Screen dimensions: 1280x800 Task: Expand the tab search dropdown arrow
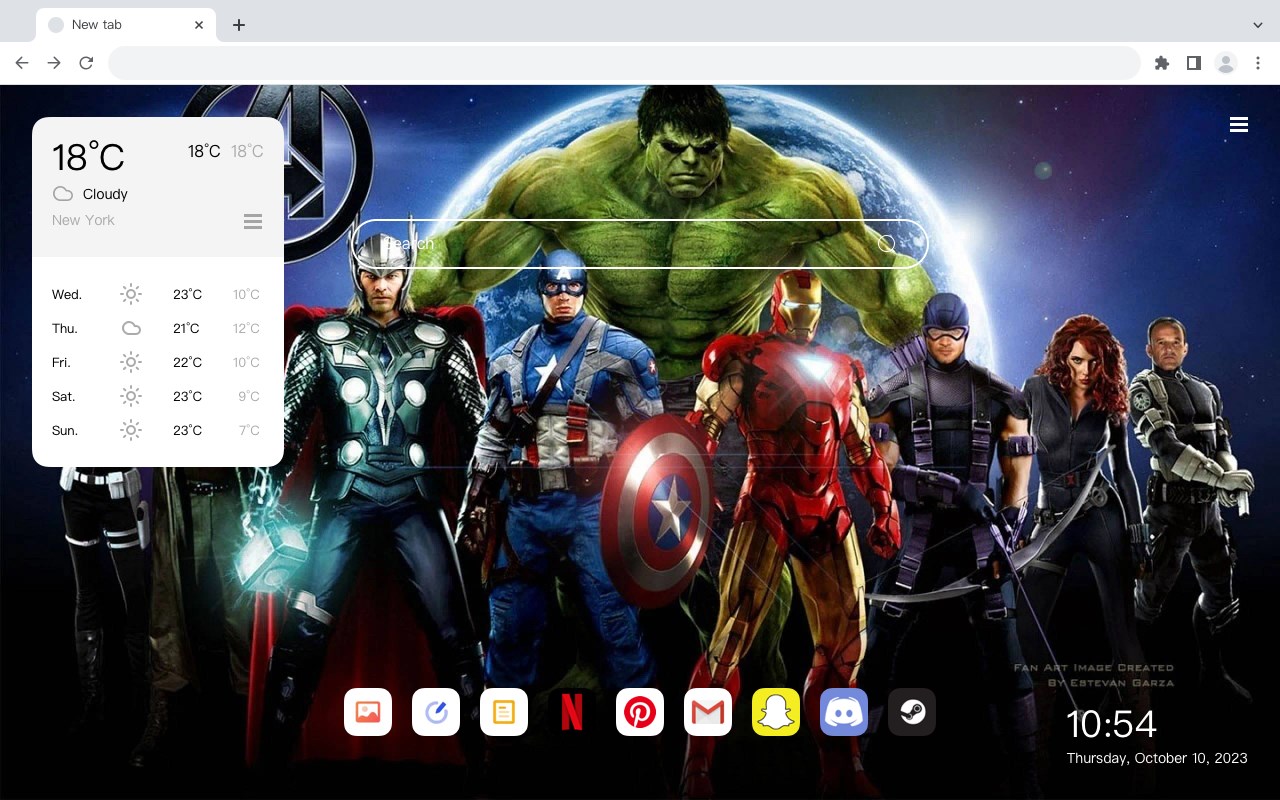1258,25
